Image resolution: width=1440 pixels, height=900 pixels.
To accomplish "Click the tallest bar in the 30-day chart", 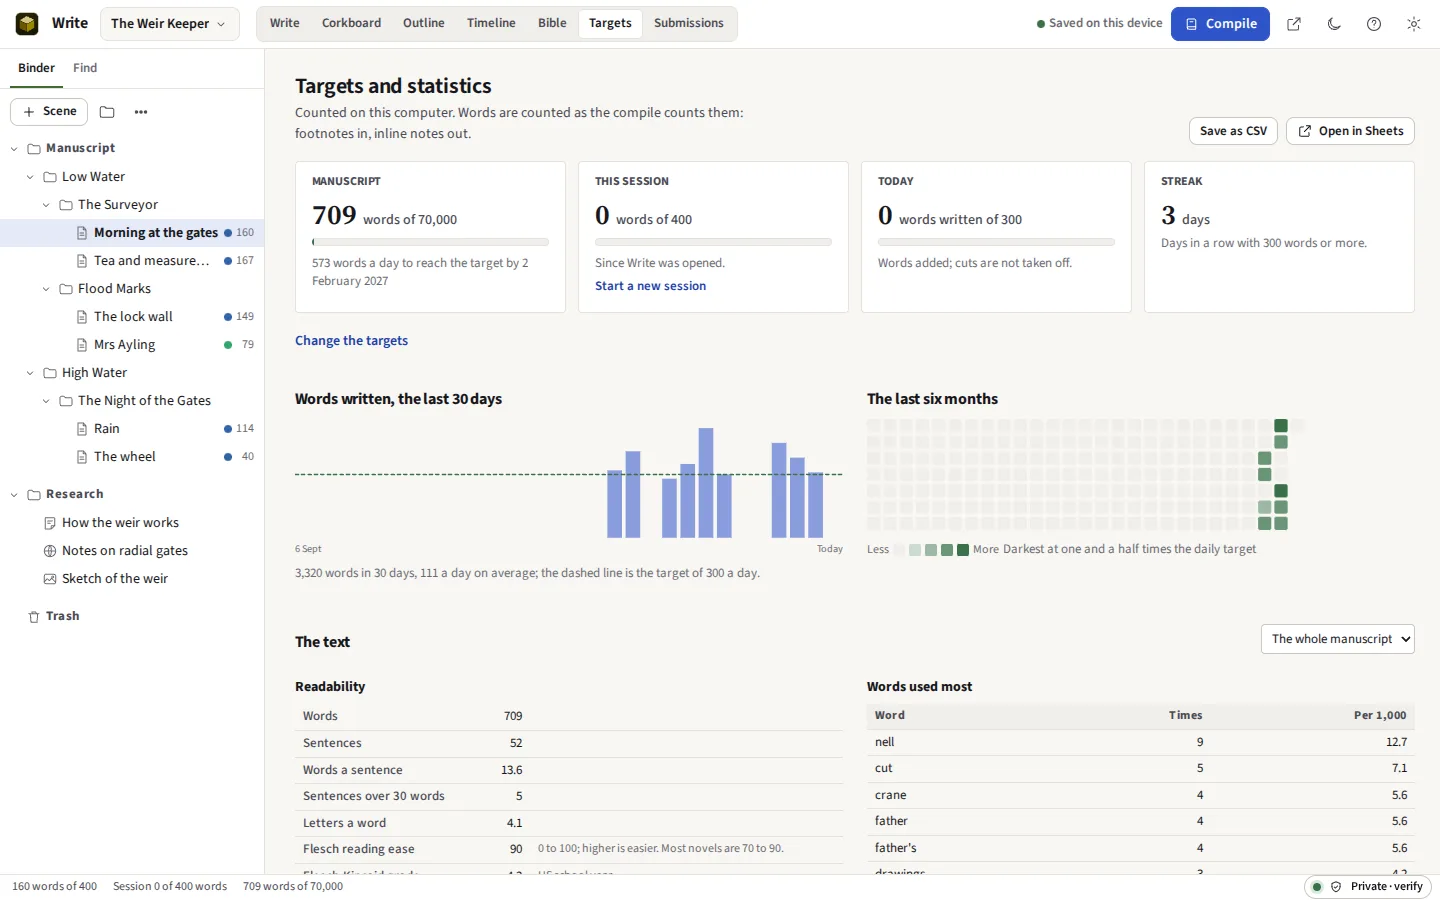I will click(706, 483).
